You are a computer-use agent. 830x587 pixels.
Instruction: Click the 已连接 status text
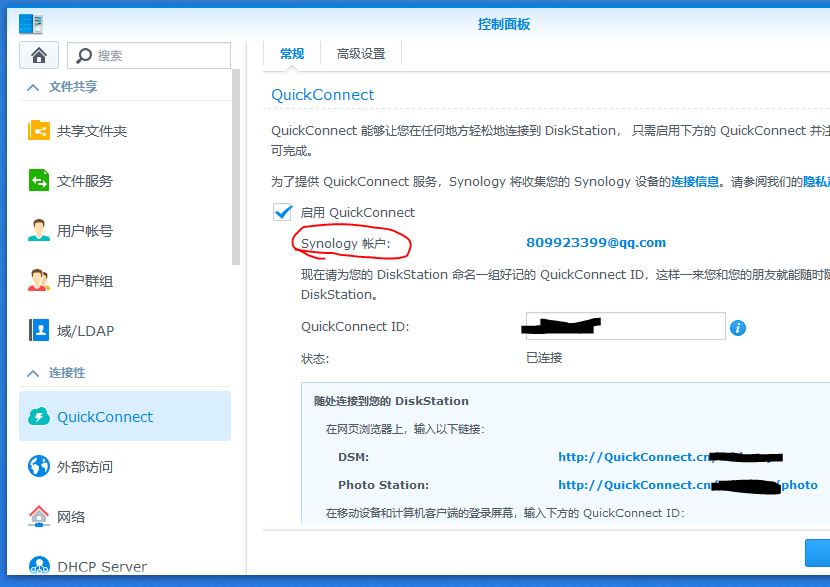[x=544, y=358]
